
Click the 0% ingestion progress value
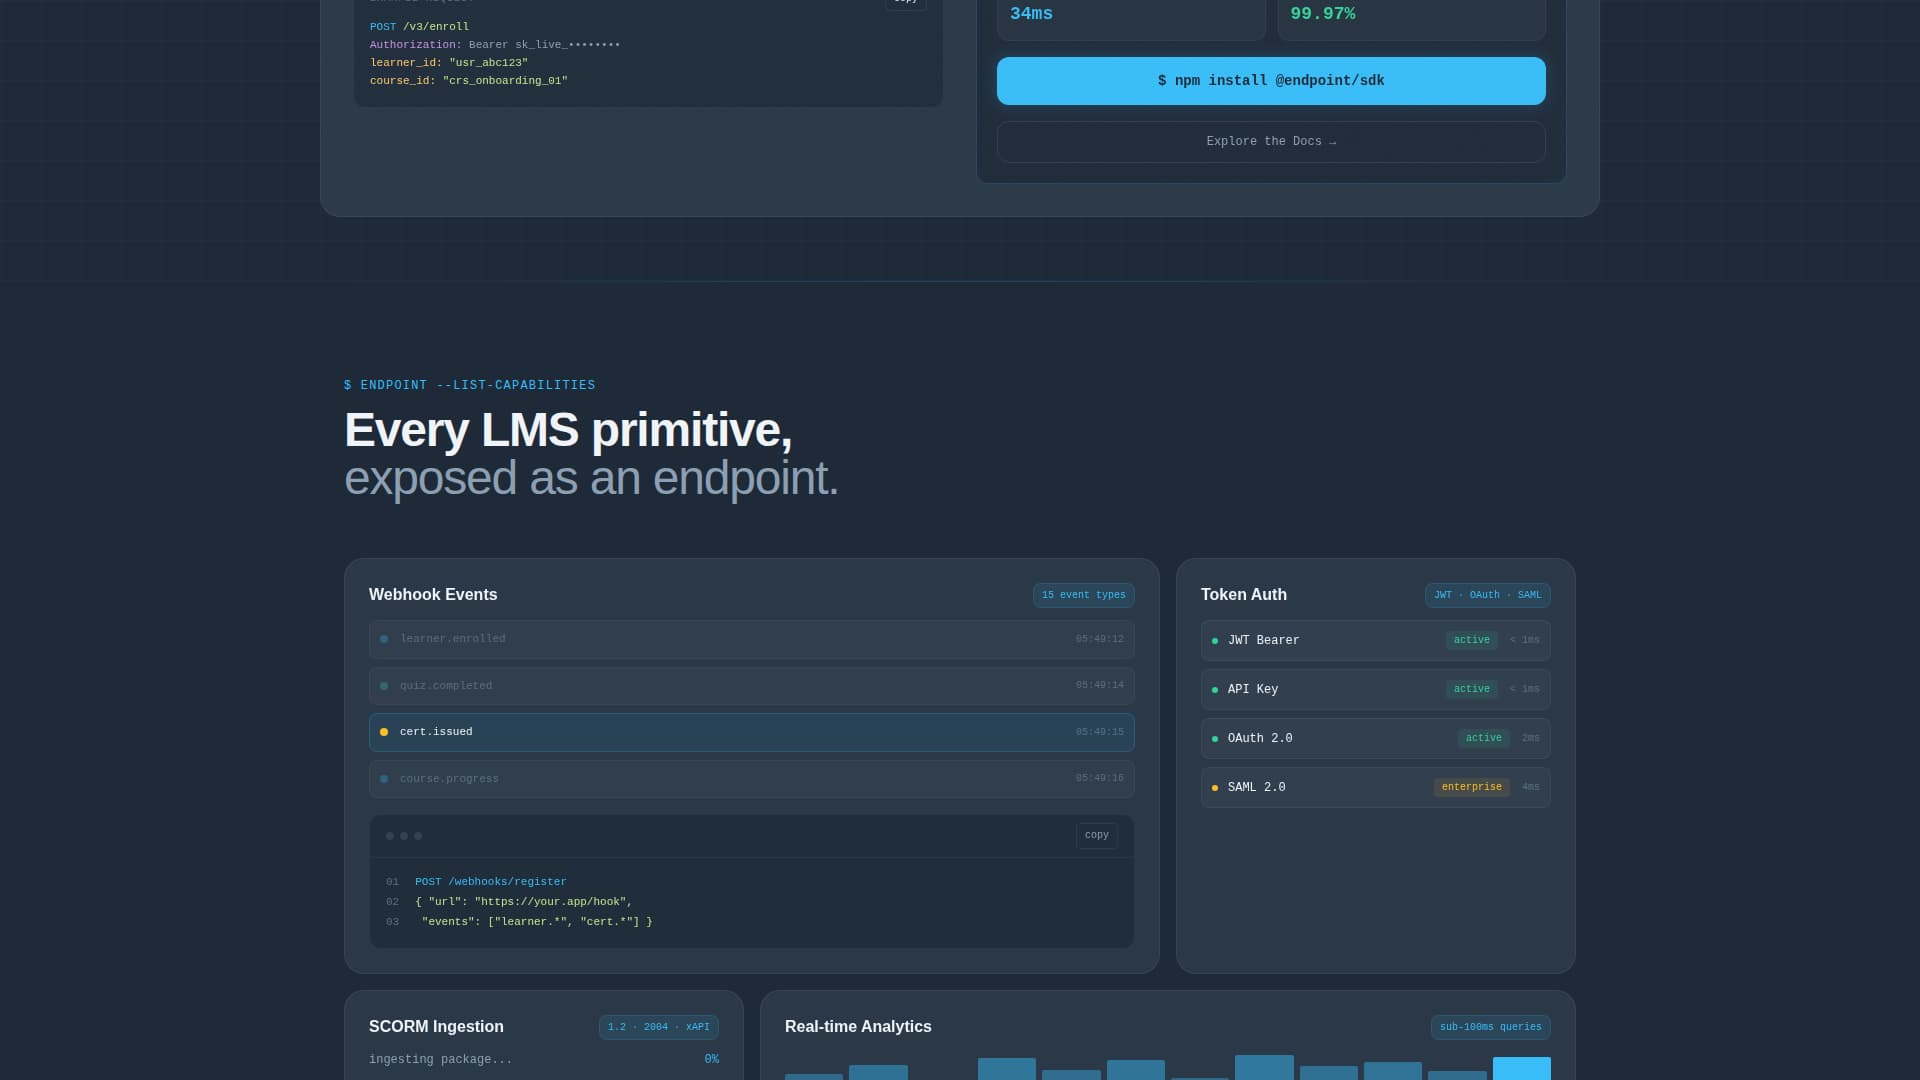click(x=711, y=1060)
